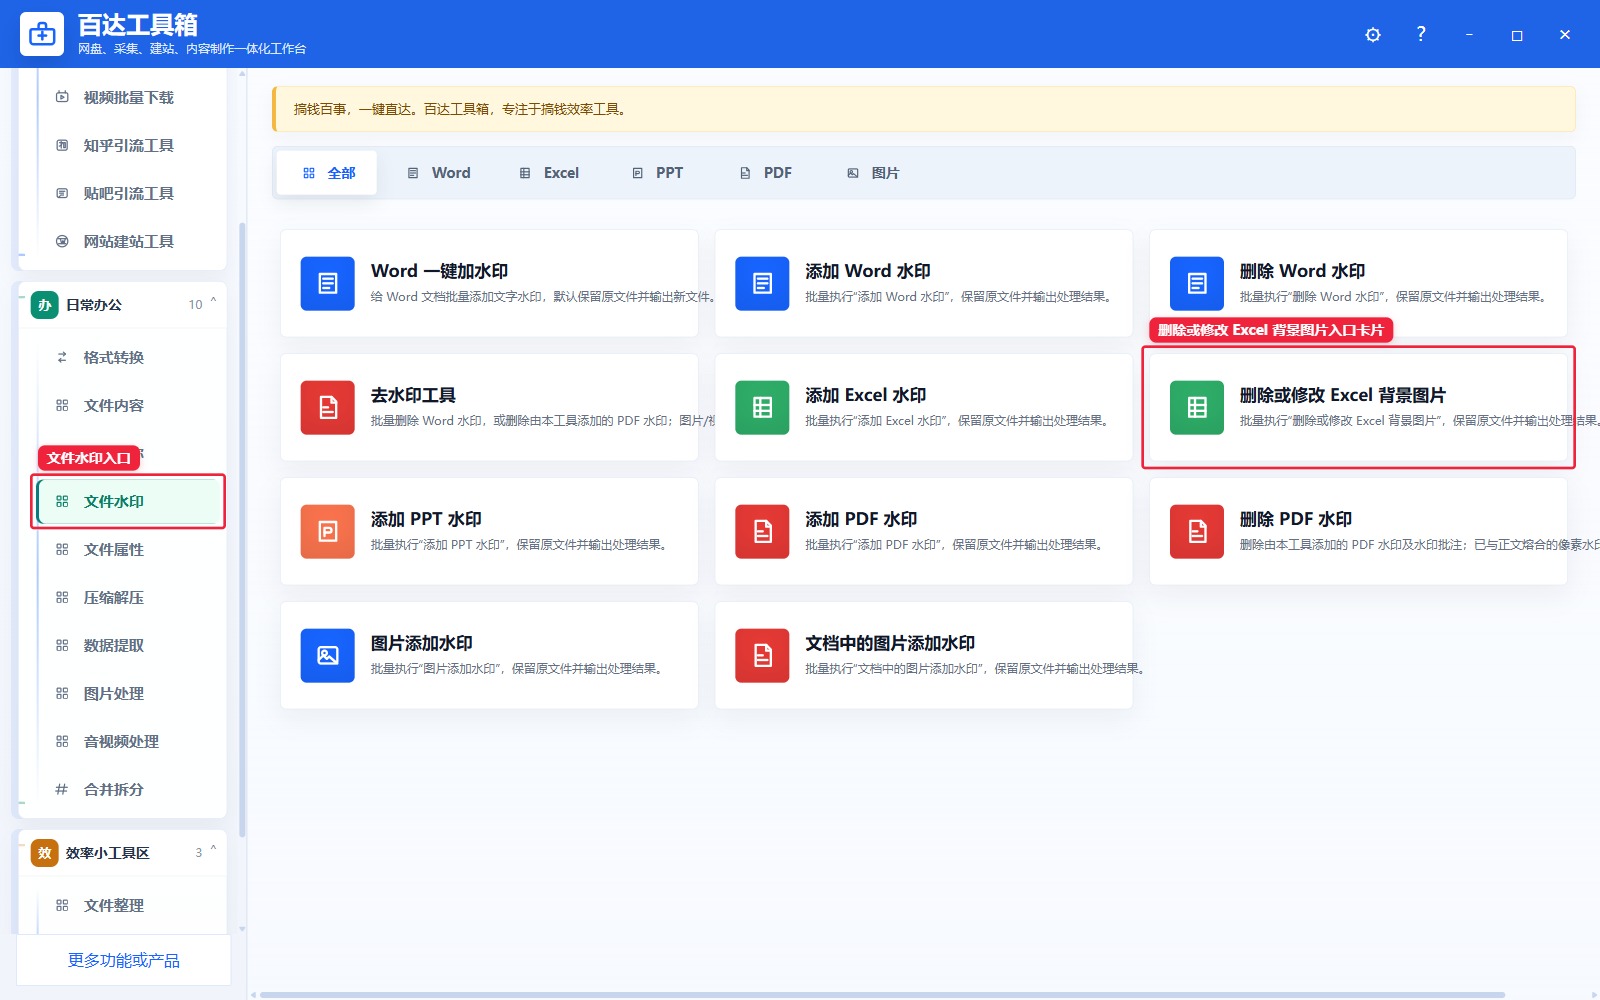Open the 删除 Word 水印 card title
The width and height of the screenshot is (1600, 1000).
(x=1302, y=271)
